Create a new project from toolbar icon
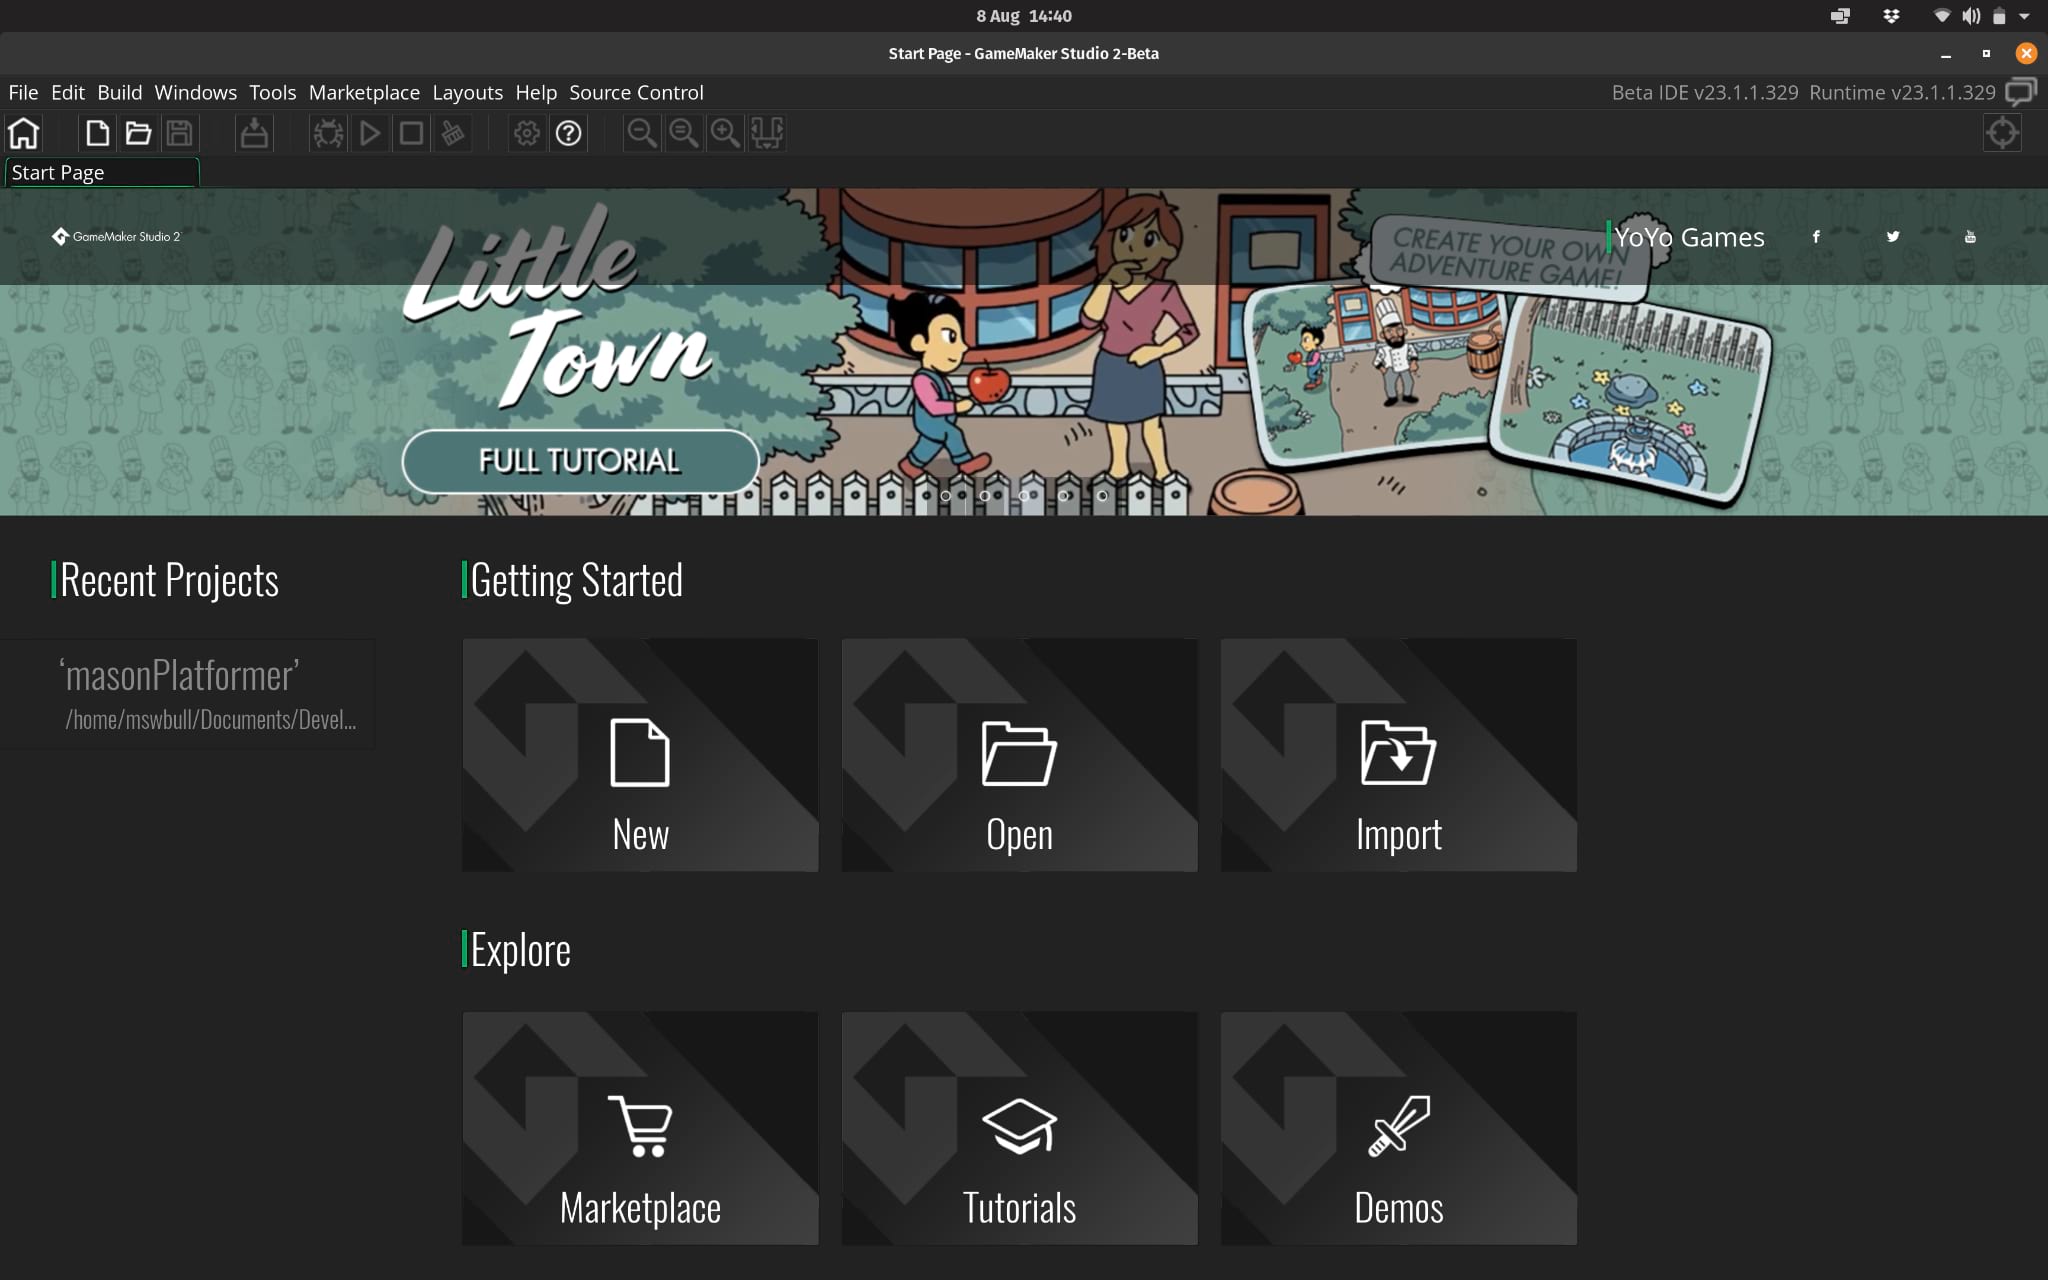Viewport: 2048px width, 1280px height. pyautogui.click(x=97, y=133)
